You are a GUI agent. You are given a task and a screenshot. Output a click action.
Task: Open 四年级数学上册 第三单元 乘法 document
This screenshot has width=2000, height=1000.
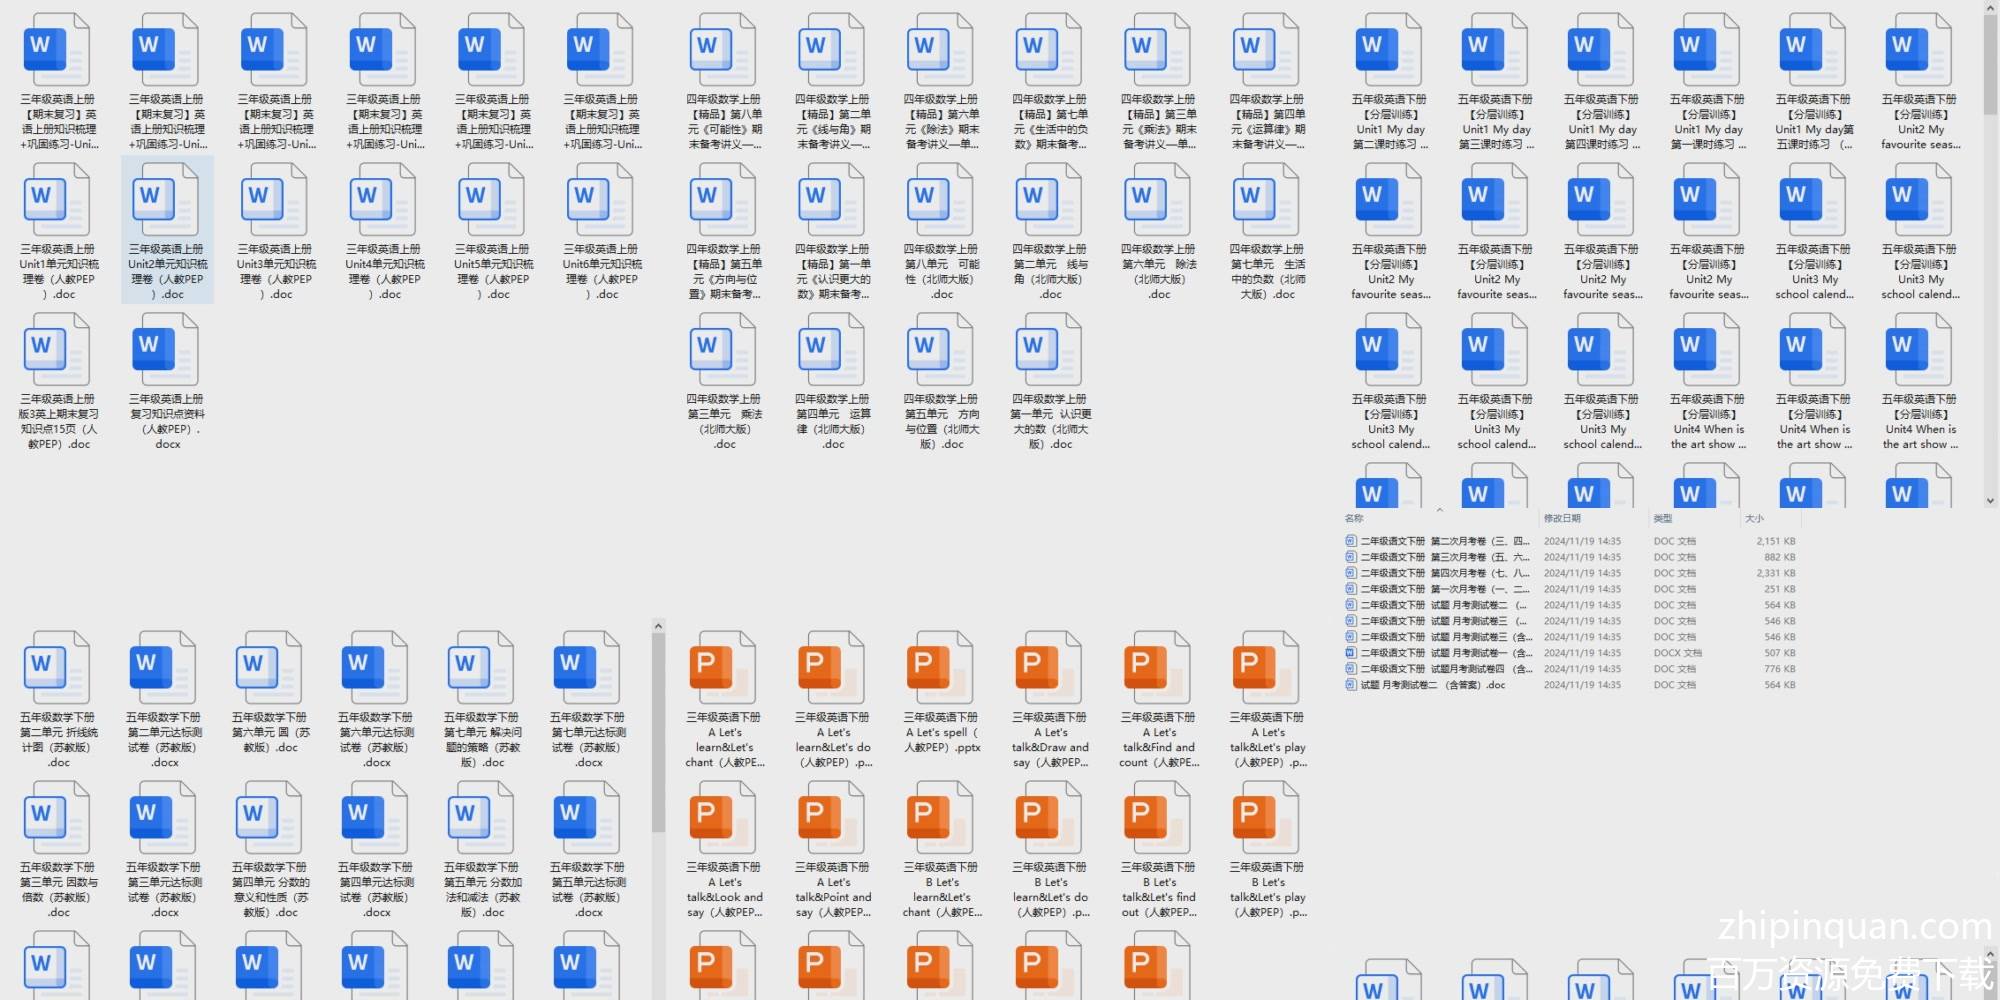724,381
